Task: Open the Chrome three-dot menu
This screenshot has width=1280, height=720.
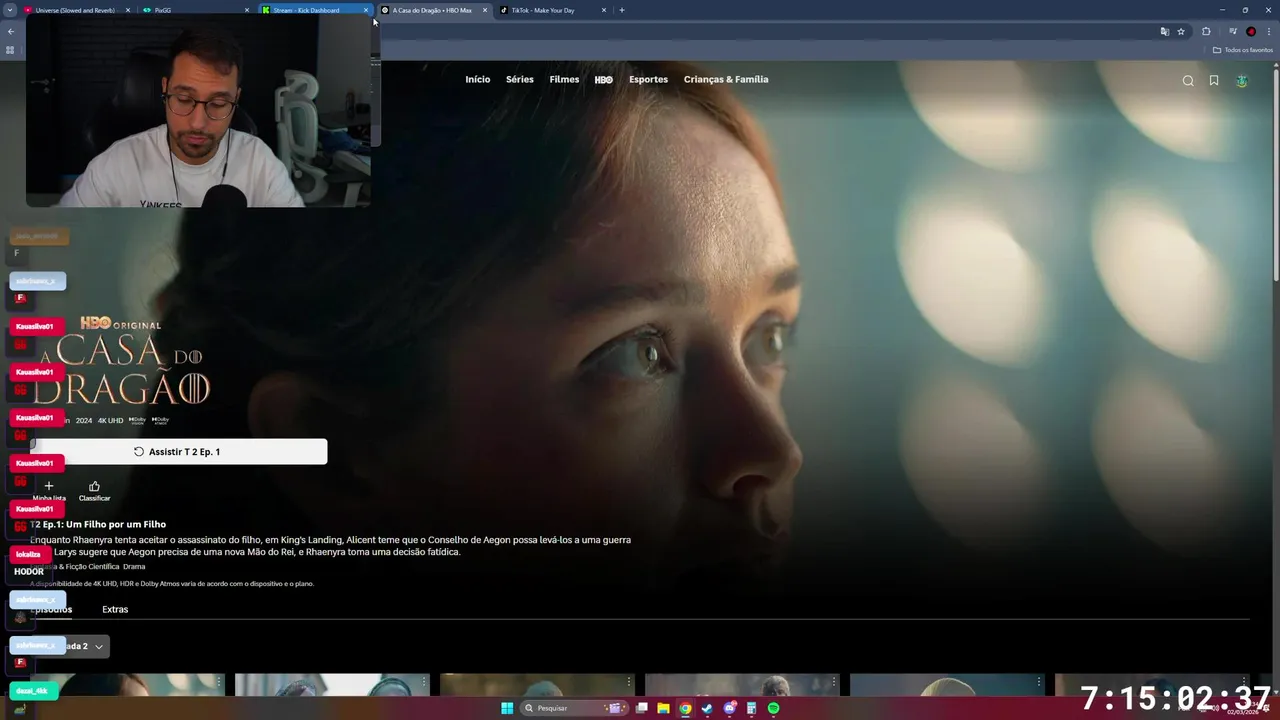Action: point(1268,32)
